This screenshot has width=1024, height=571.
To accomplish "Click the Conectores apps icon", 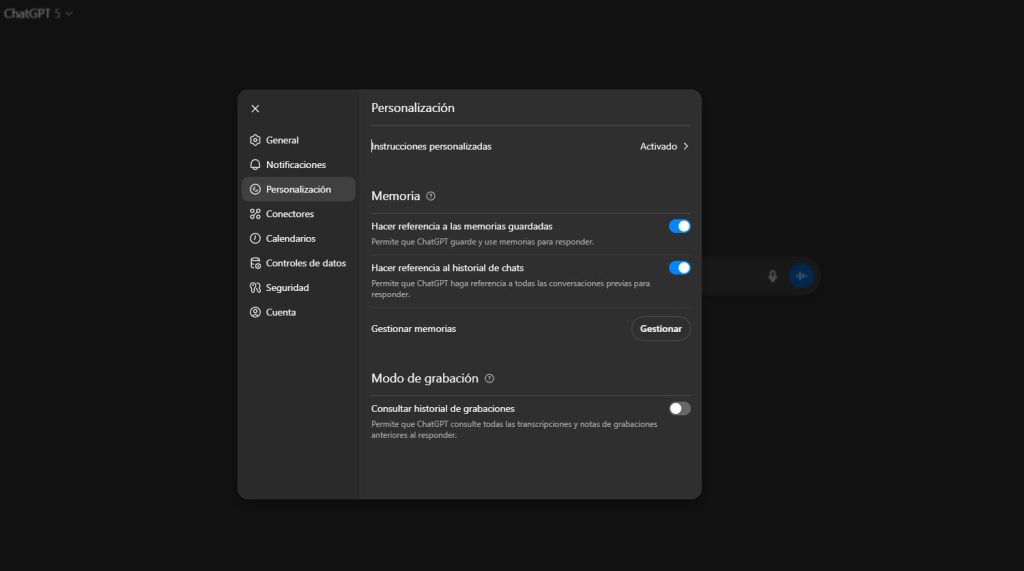I will [255, 214].
